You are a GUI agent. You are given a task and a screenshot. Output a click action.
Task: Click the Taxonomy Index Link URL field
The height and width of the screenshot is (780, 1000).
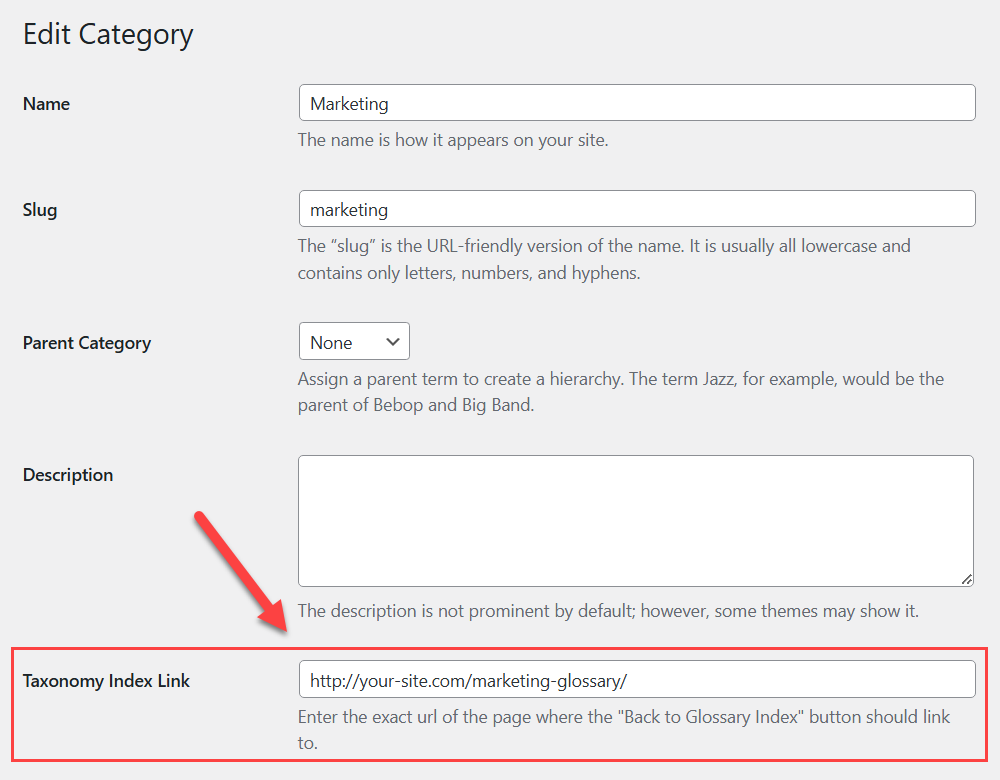coord(636,679)
